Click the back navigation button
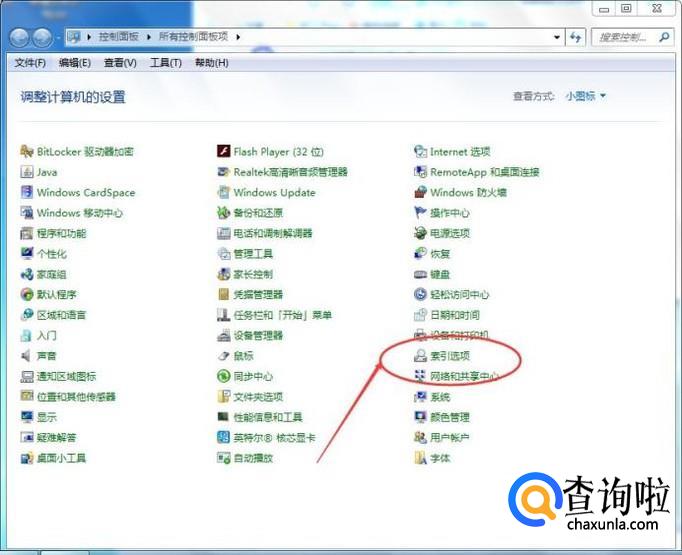This screenshot has height=555, width=682. [x=20, y=38]
